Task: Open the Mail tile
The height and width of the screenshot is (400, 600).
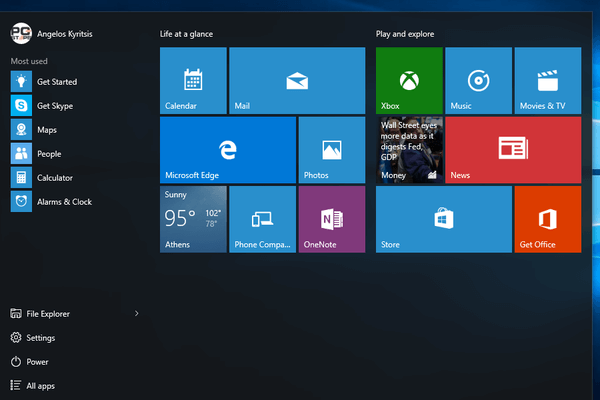Action: coord(297,80)
